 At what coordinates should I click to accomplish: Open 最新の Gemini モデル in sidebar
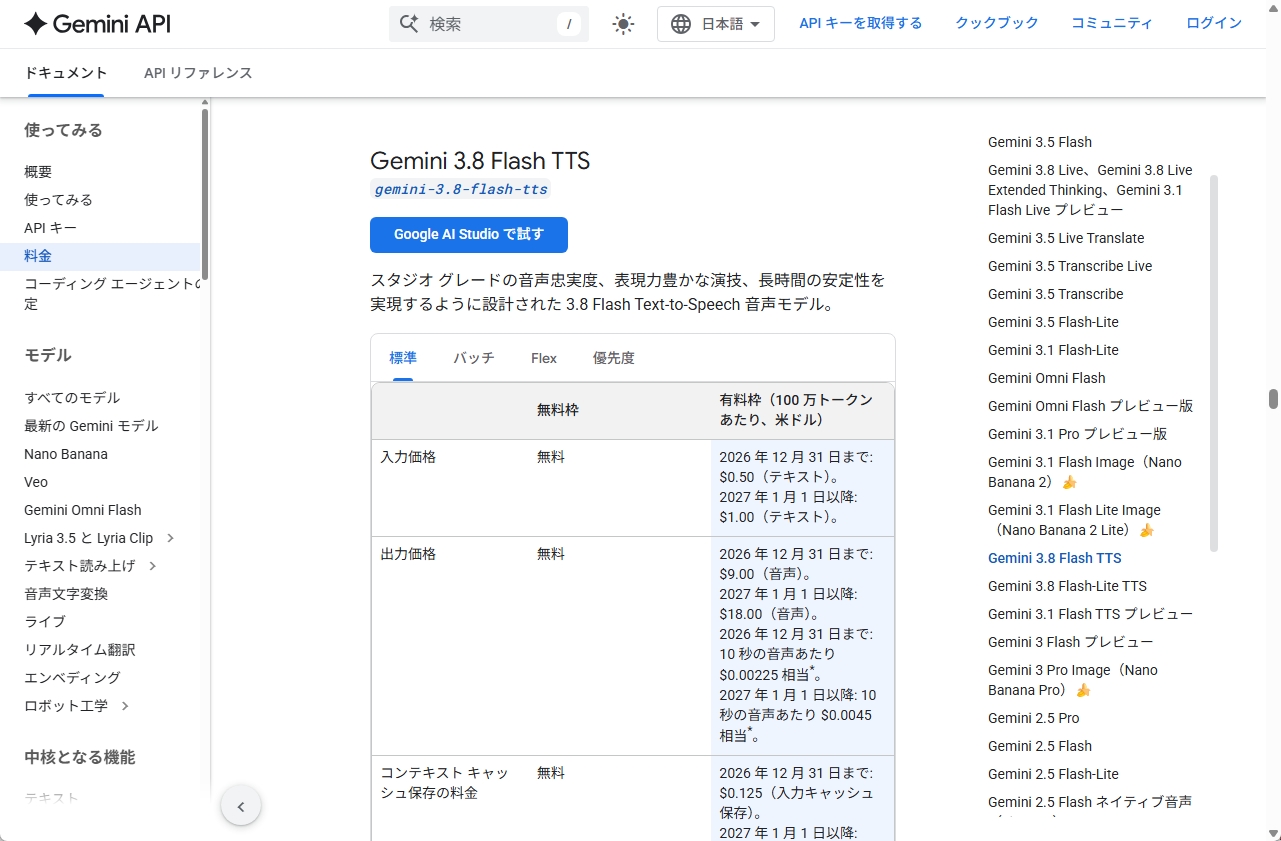pyautogui.click(x=91, y=426)
